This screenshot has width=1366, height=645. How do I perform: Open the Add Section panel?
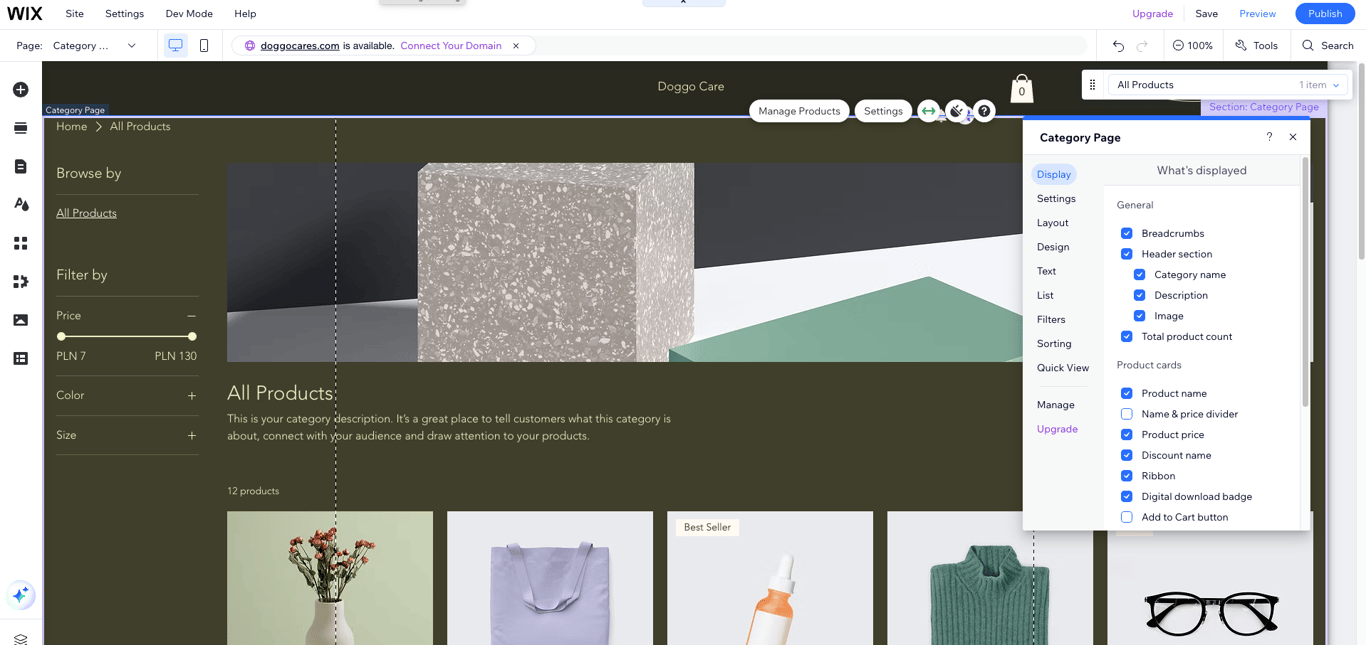tap(20, 127)
